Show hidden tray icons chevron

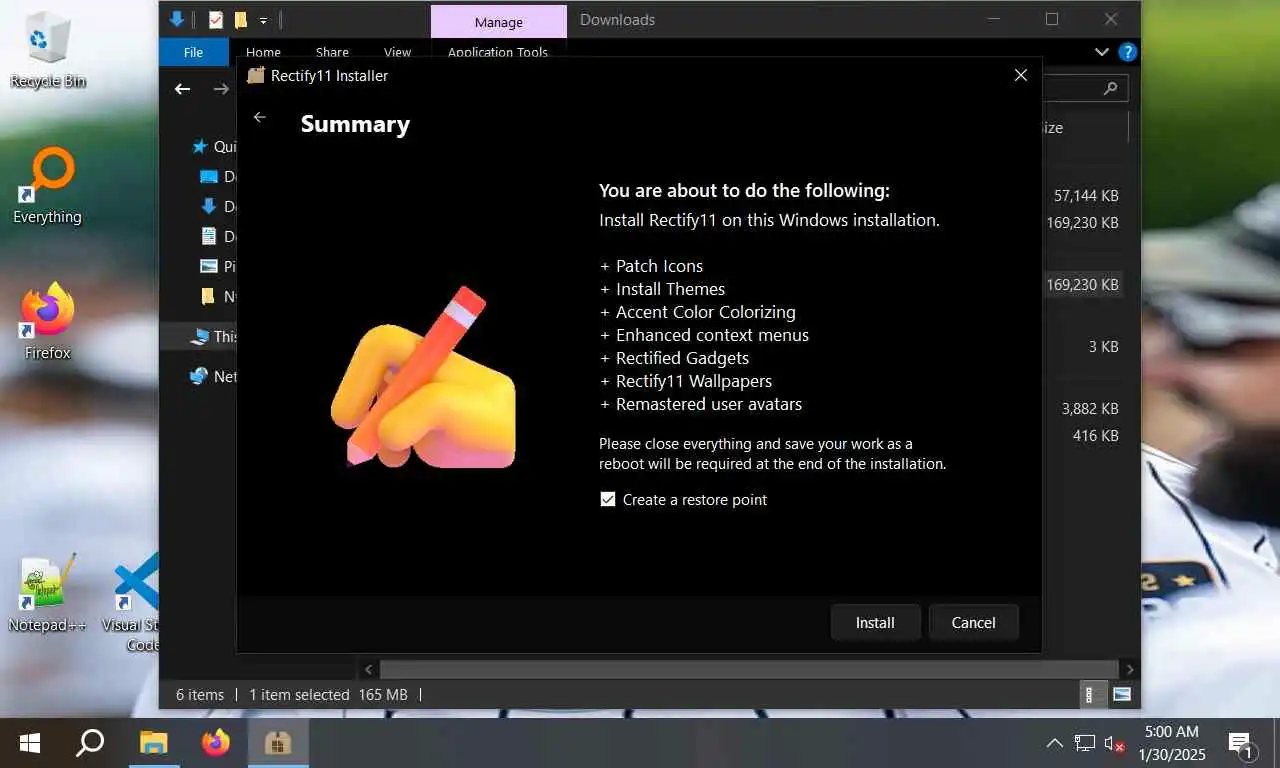[x=1054, y=743]
